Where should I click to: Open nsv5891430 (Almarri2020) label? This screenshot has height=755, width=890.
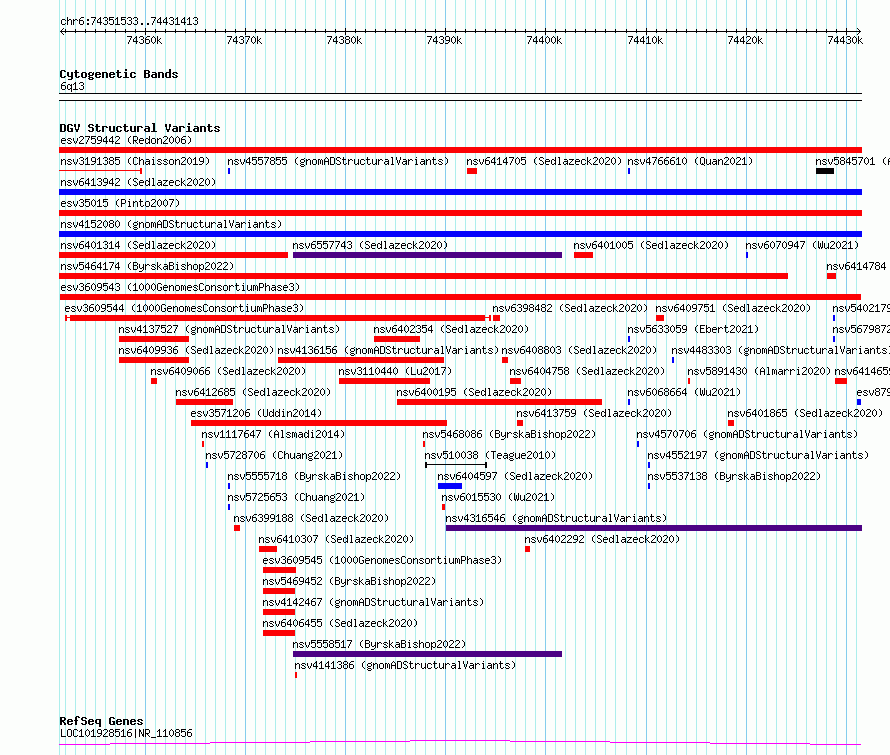[759, 371]
